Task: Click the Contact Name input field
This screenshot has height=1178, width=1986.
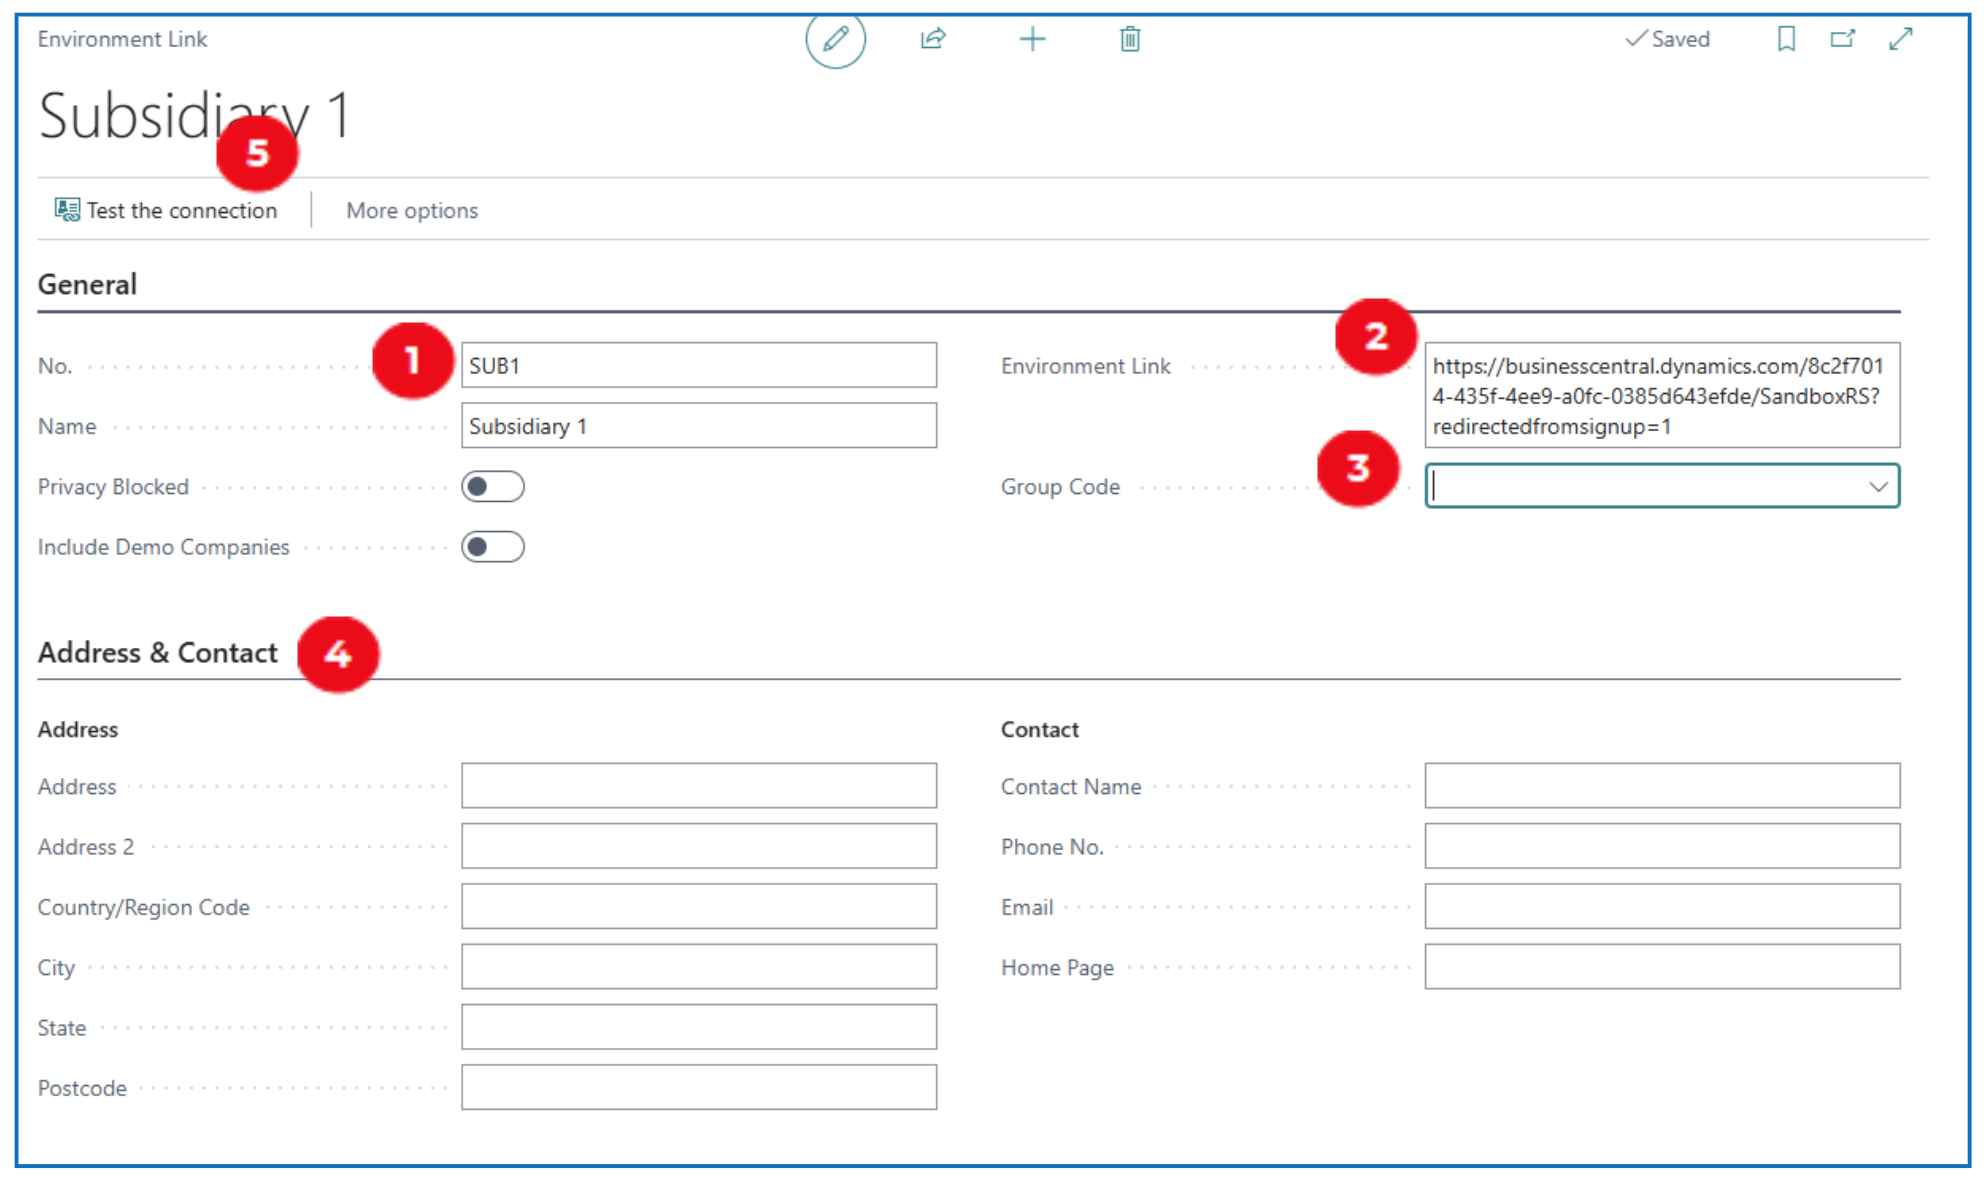Action: pos(1661,786)
